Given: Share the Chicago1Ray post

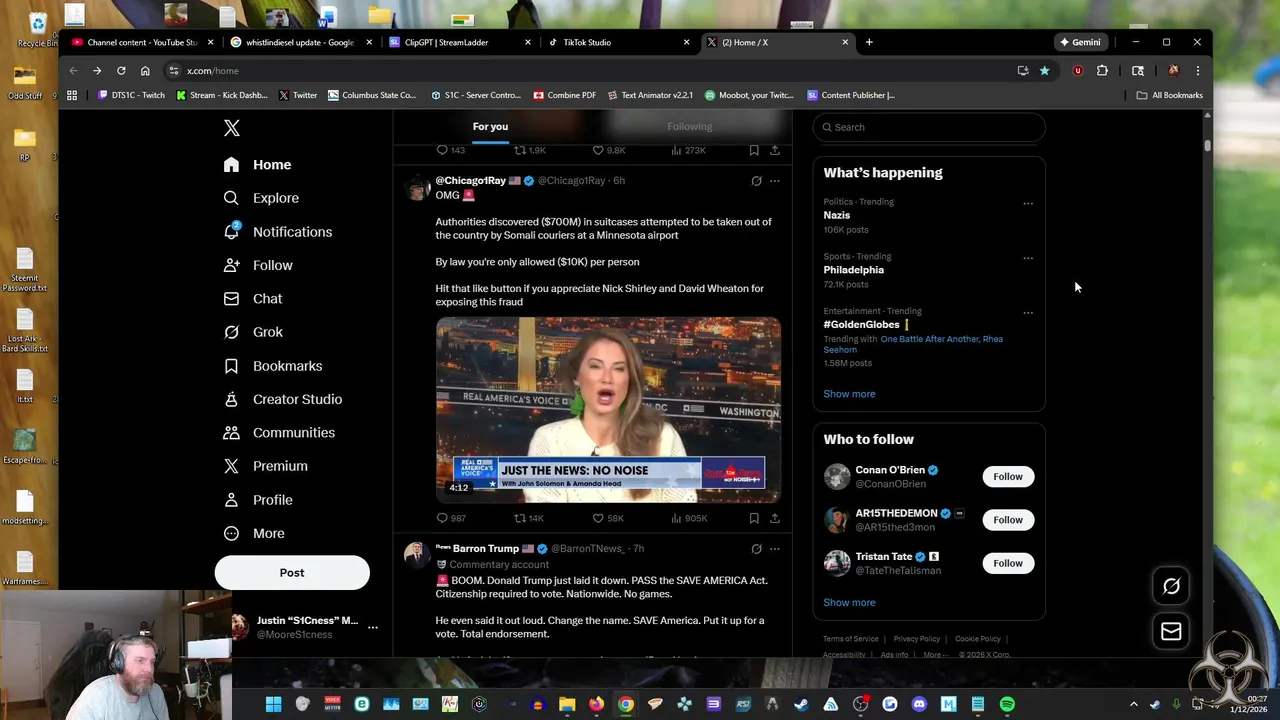Looking at the screenshot, I should point(774,518).
